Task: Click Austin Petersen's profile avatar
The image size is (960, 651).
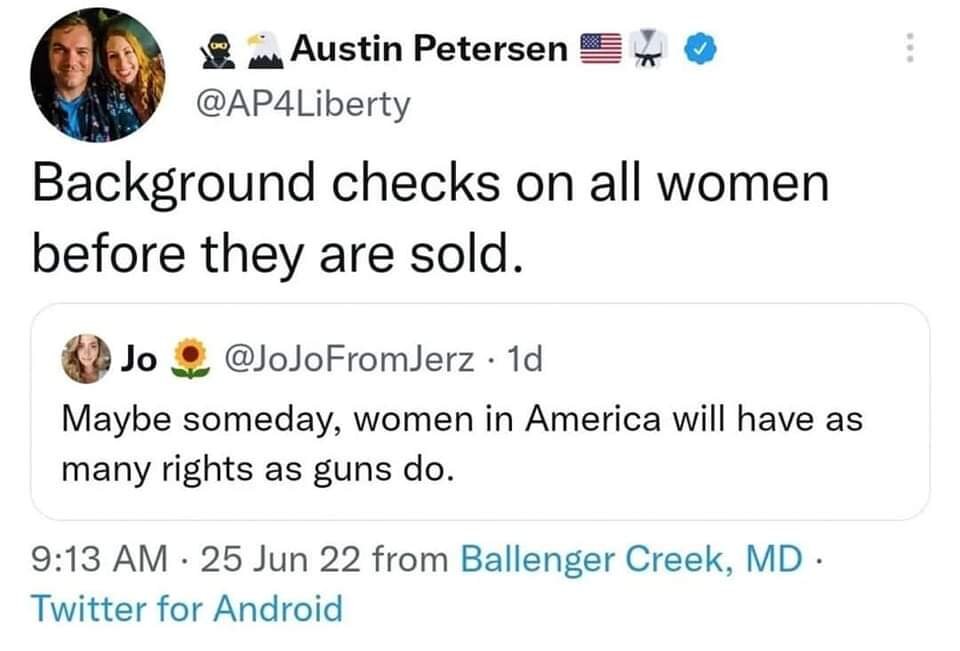Action: click(x=97, y=76)
